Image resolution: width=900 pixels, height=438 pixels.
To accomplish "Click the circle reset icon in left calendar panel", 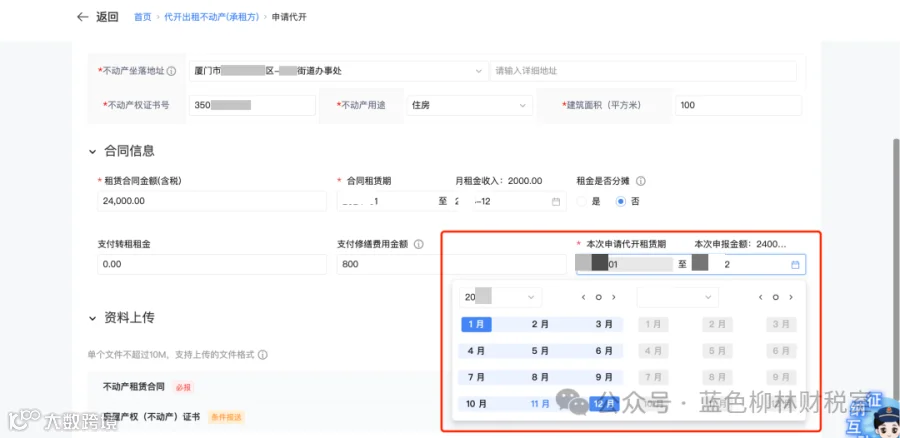I will pyautogui.click(x=598, y=297).
